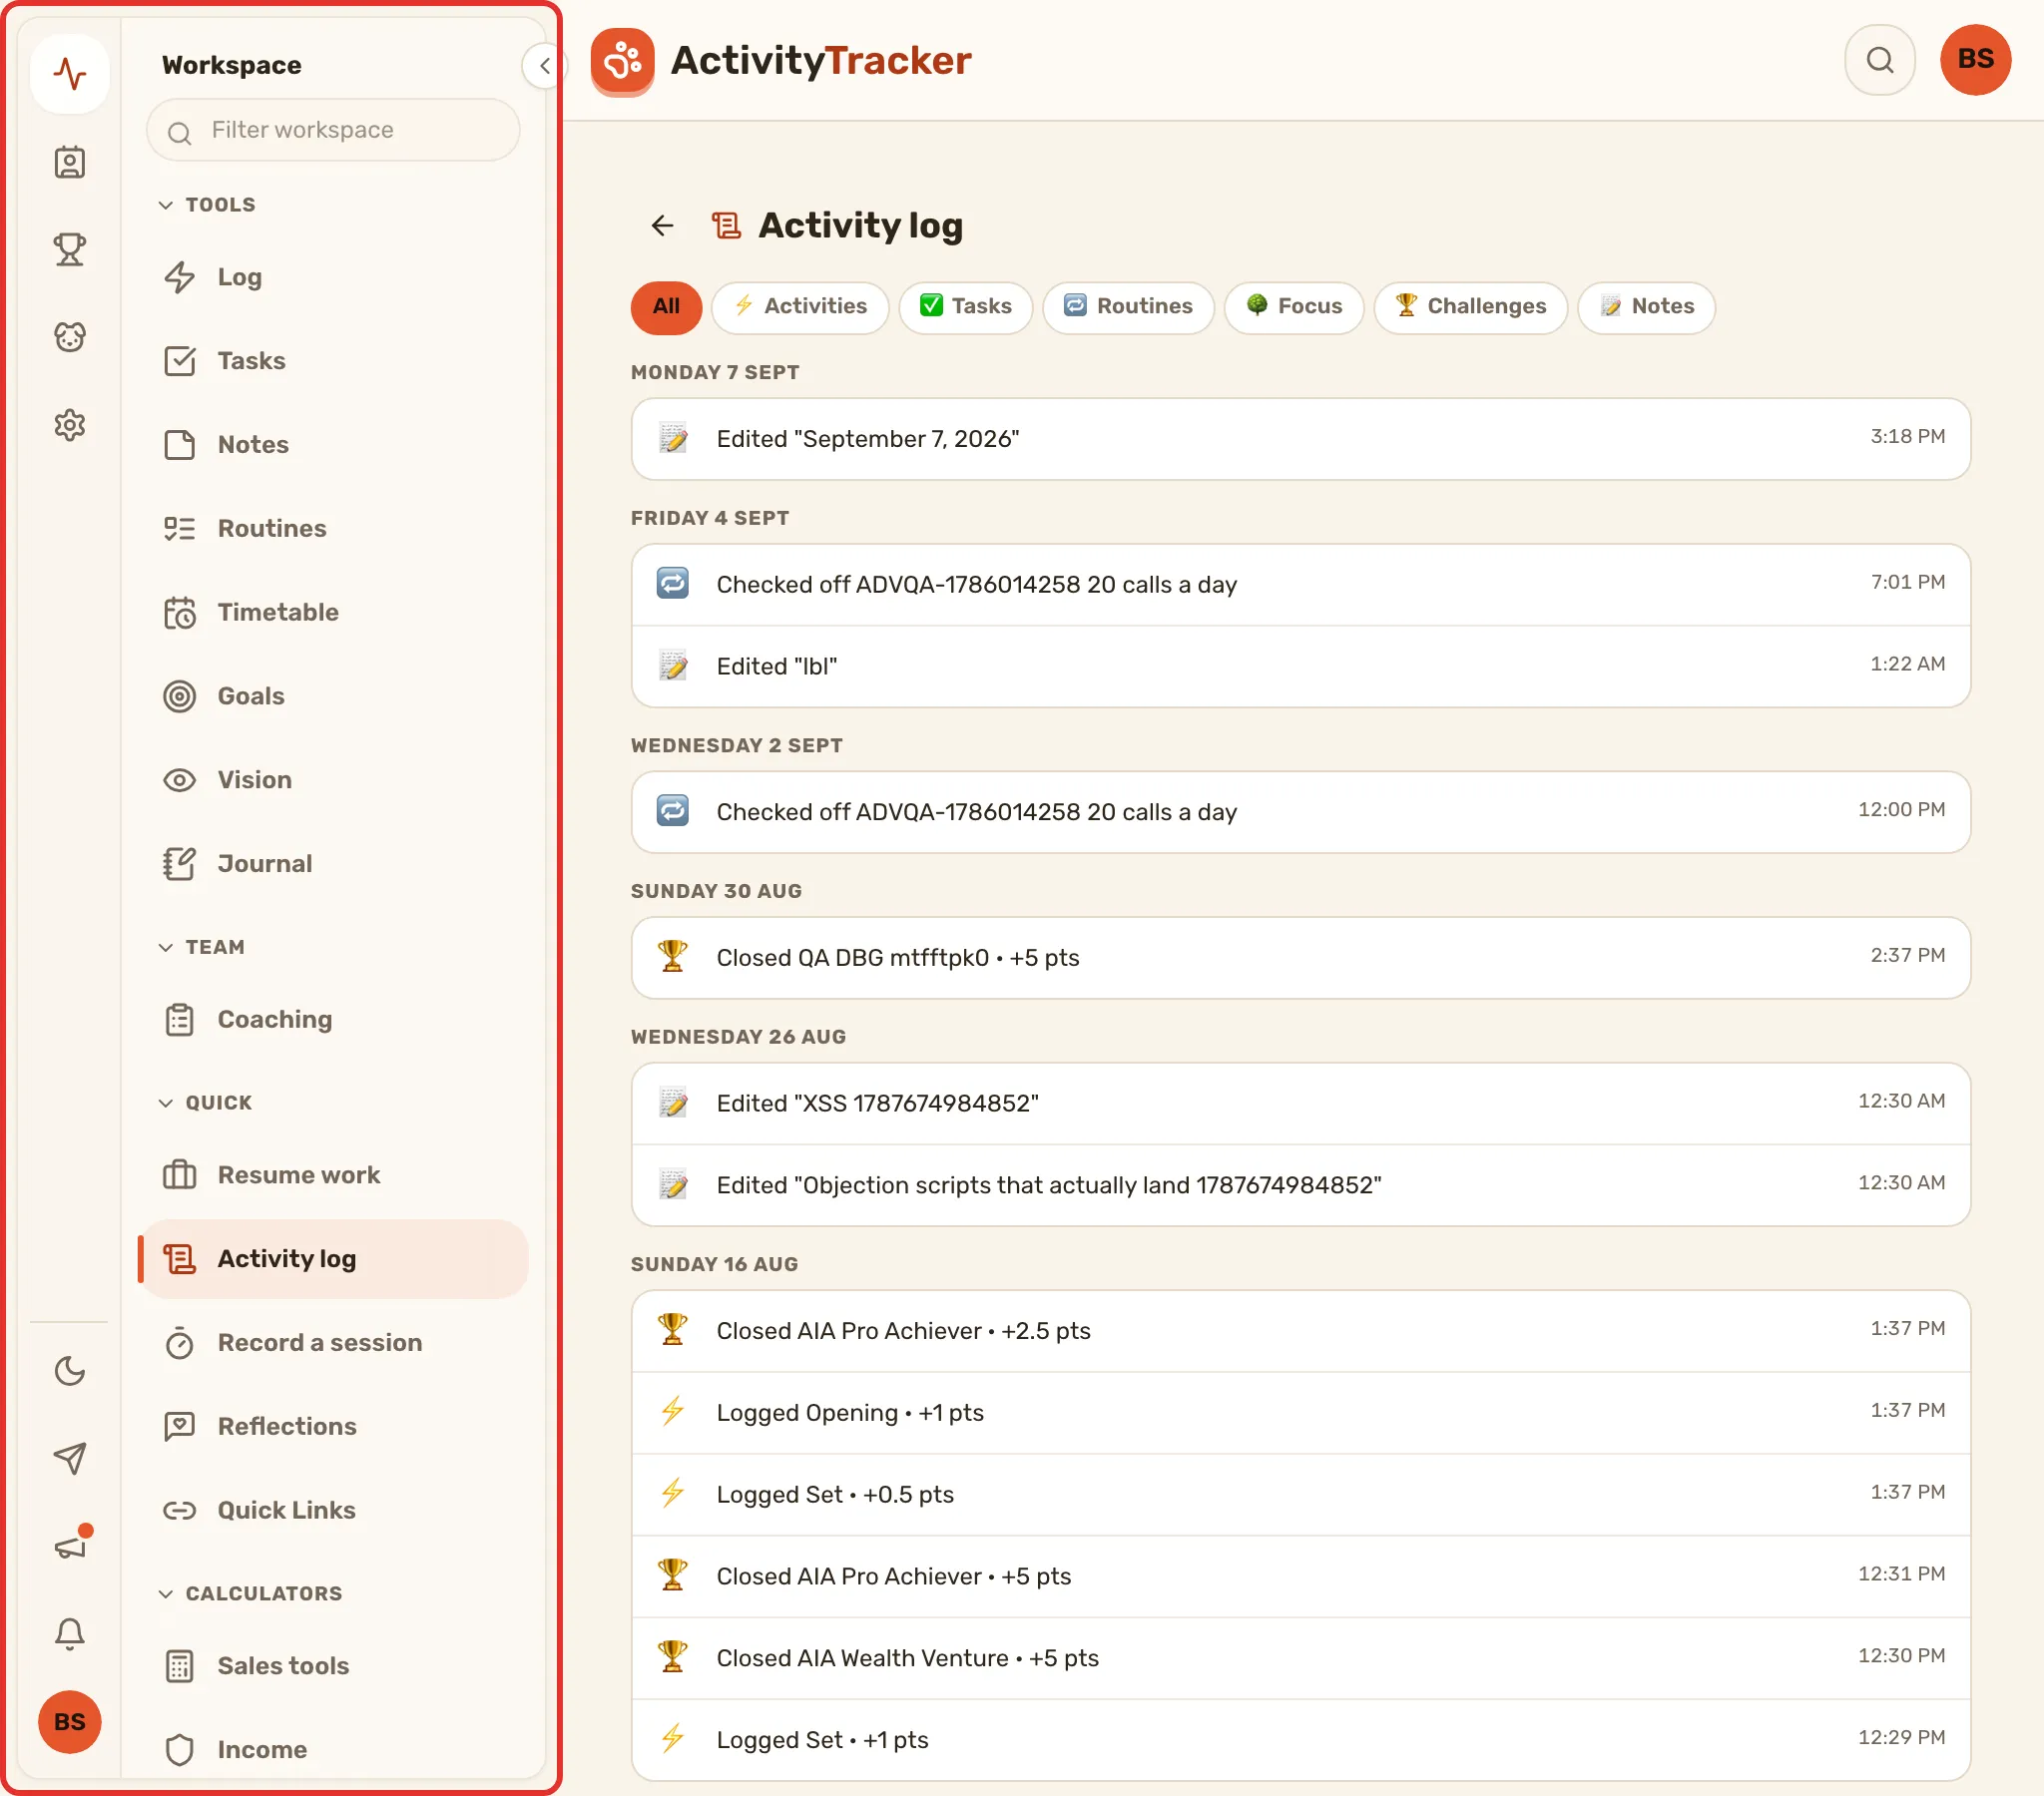
Task: Select the Notes filter tab
Action: coord(1646,306)
